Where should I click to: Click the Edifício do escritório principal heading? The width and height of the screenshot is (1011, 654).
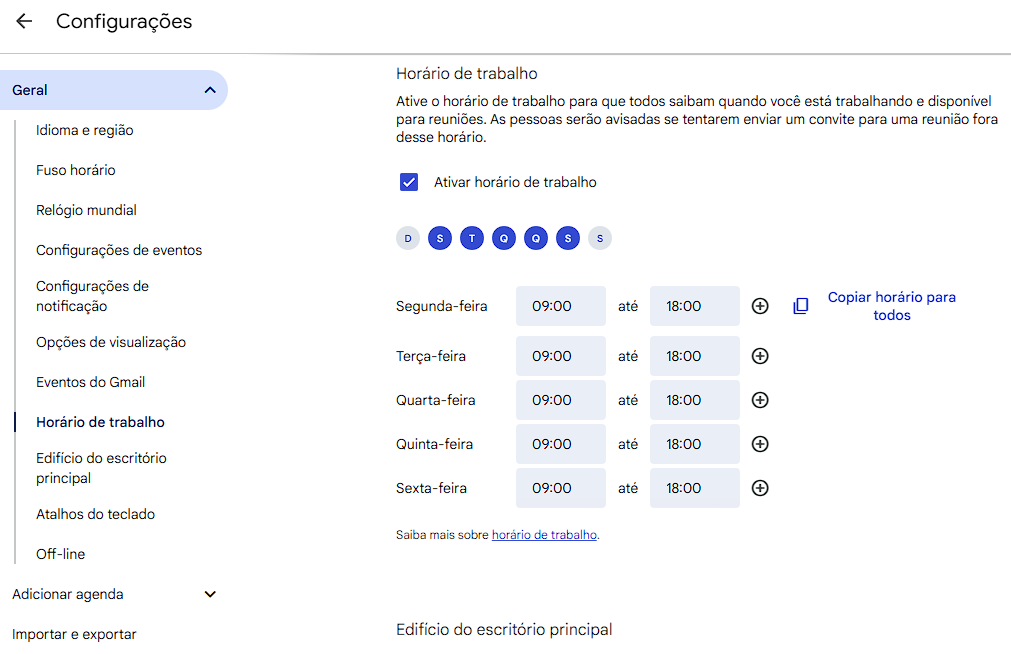pyautogui.click(x=504, y=629)
